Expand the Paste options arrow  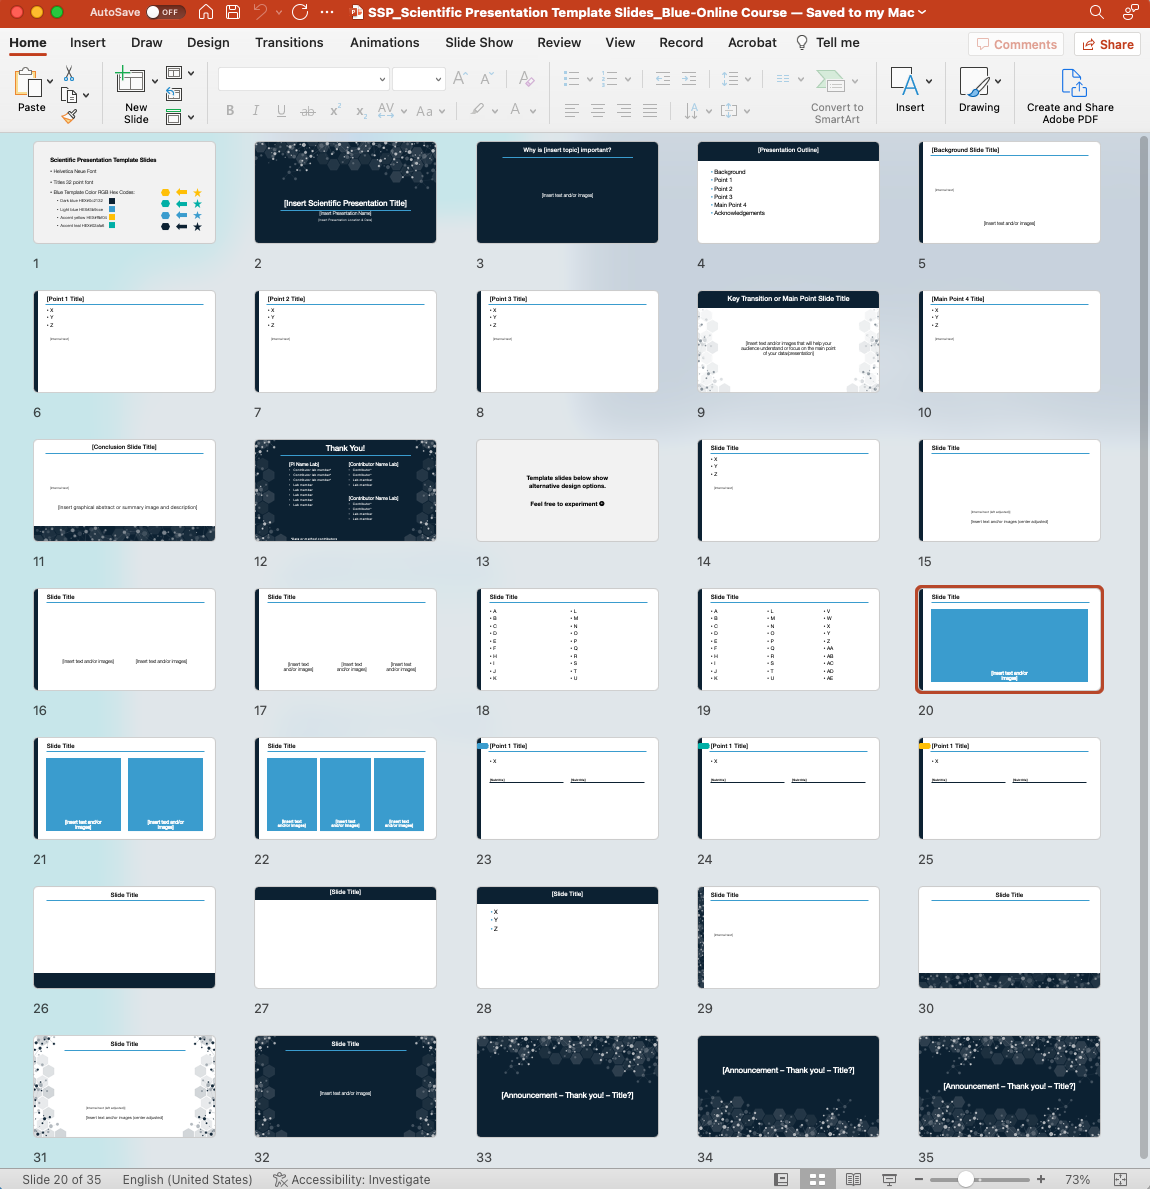click(50, 81)
